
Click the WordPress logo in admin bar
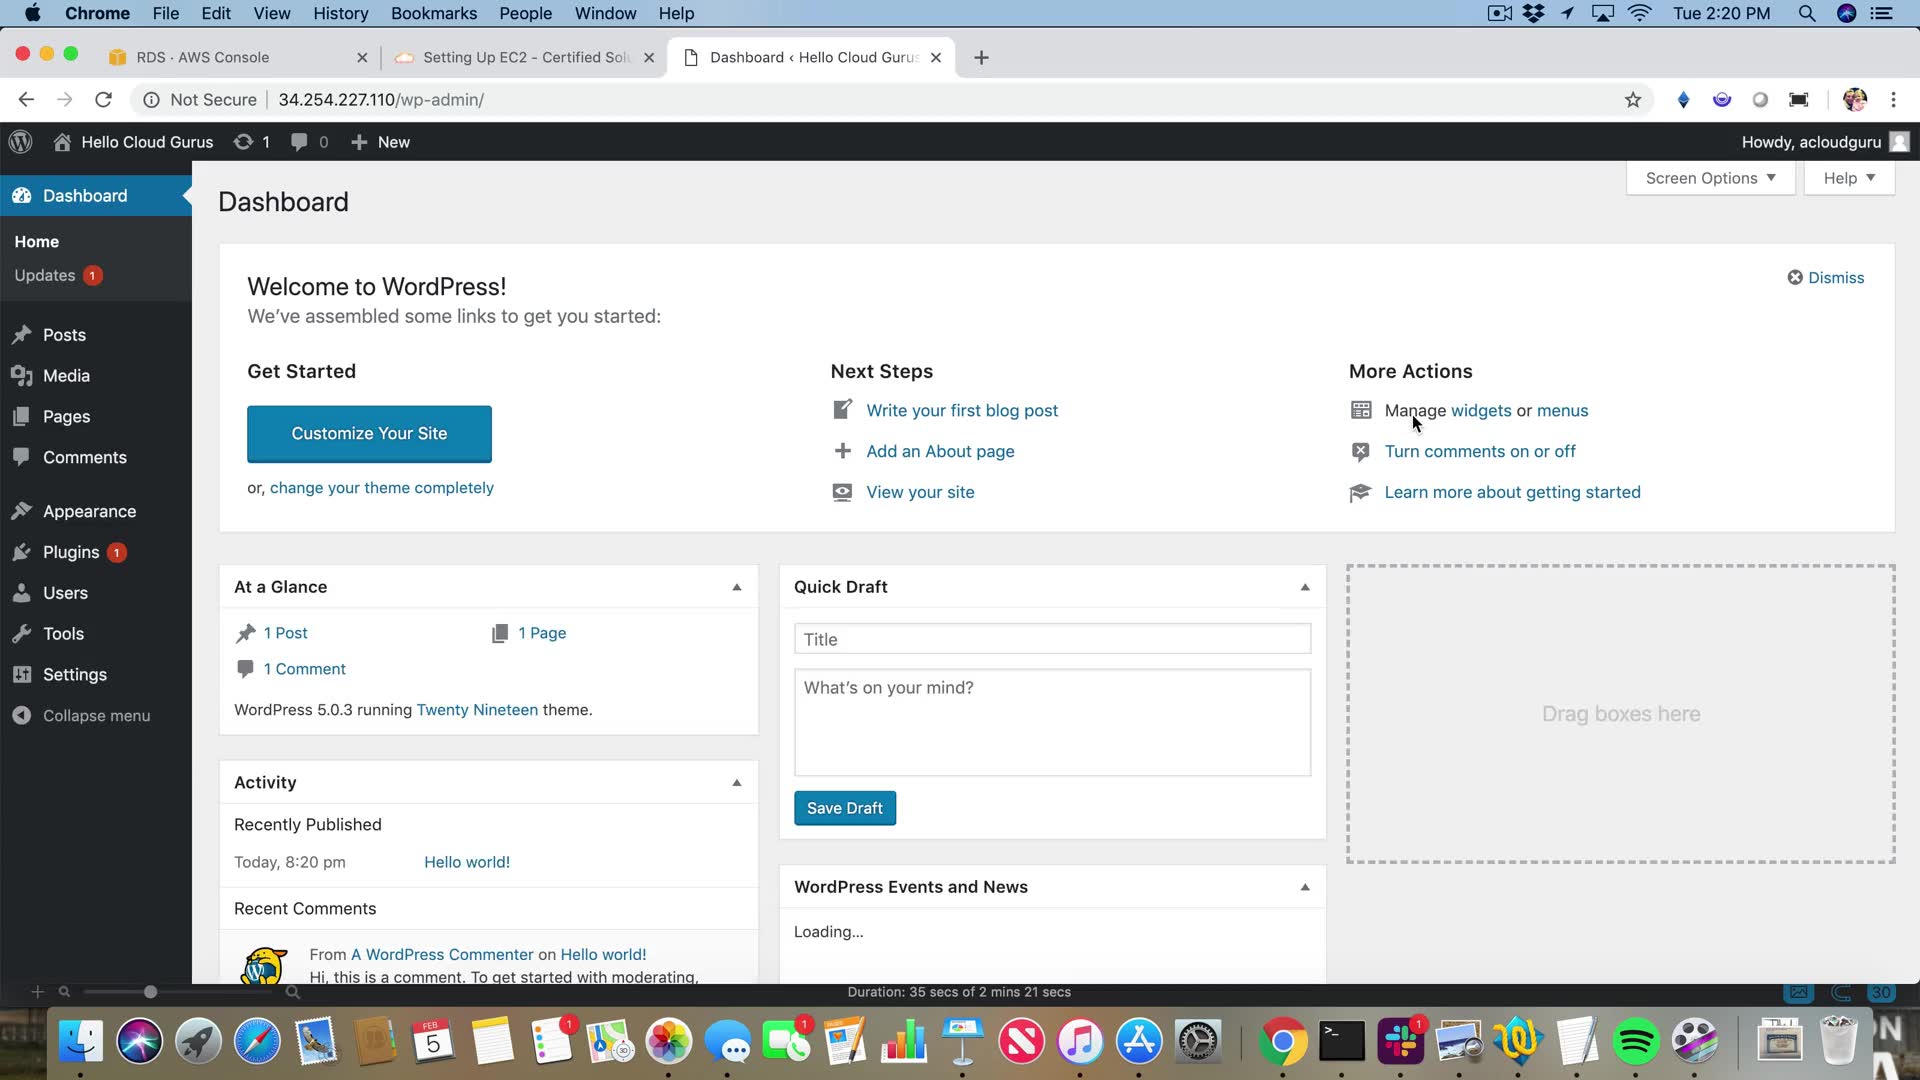click(21, 142)
